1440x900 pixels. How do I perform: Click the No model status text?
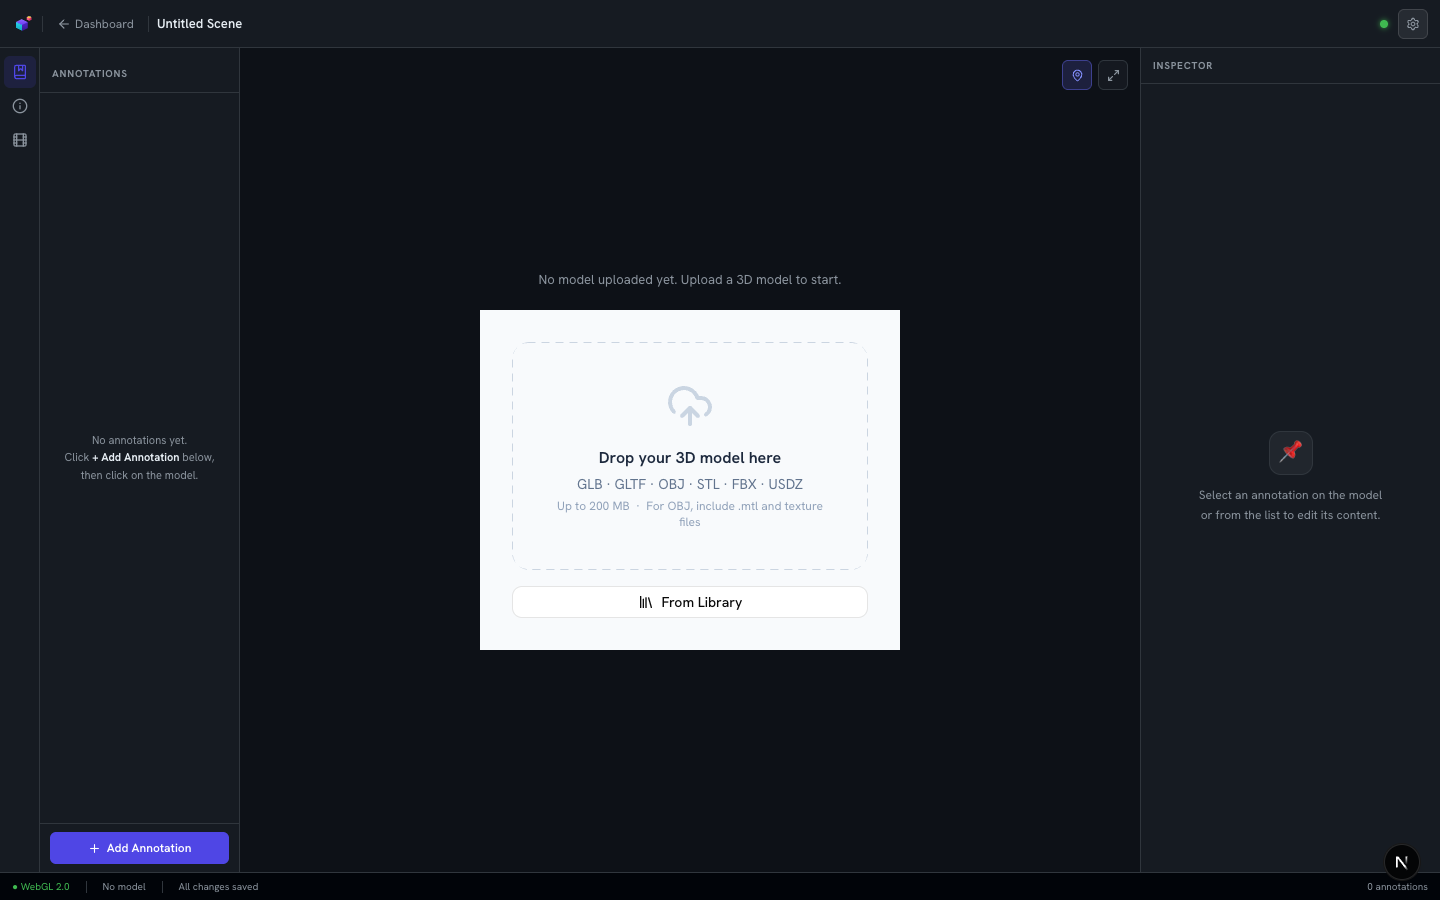tap(124, 887)
